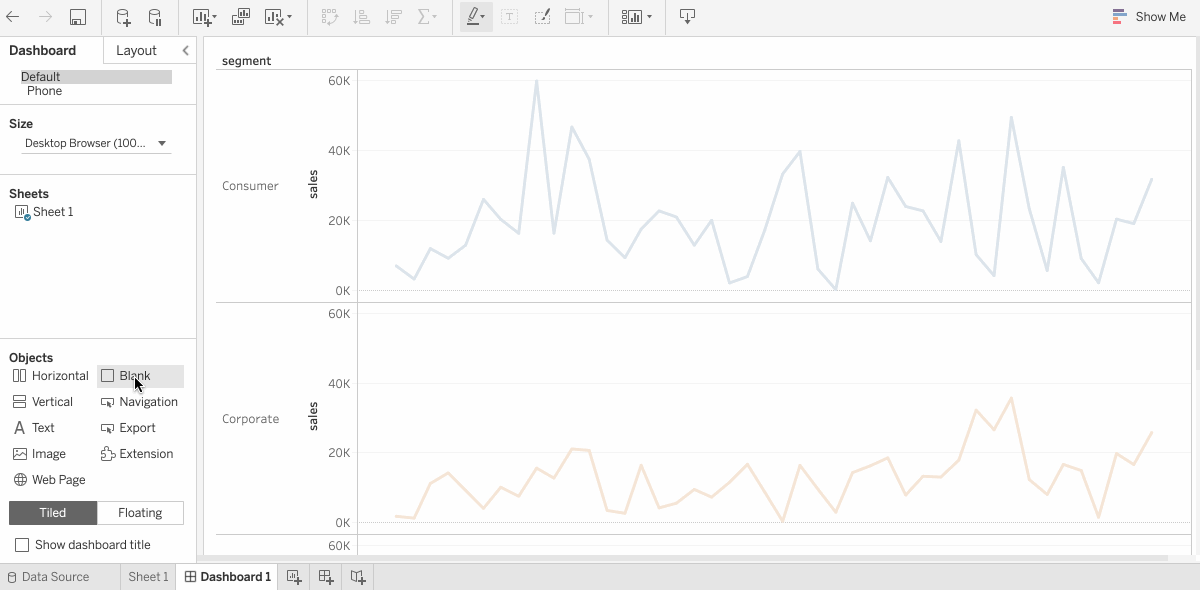Open the Clear Sheet dropdown arrow

click(290, 17)
